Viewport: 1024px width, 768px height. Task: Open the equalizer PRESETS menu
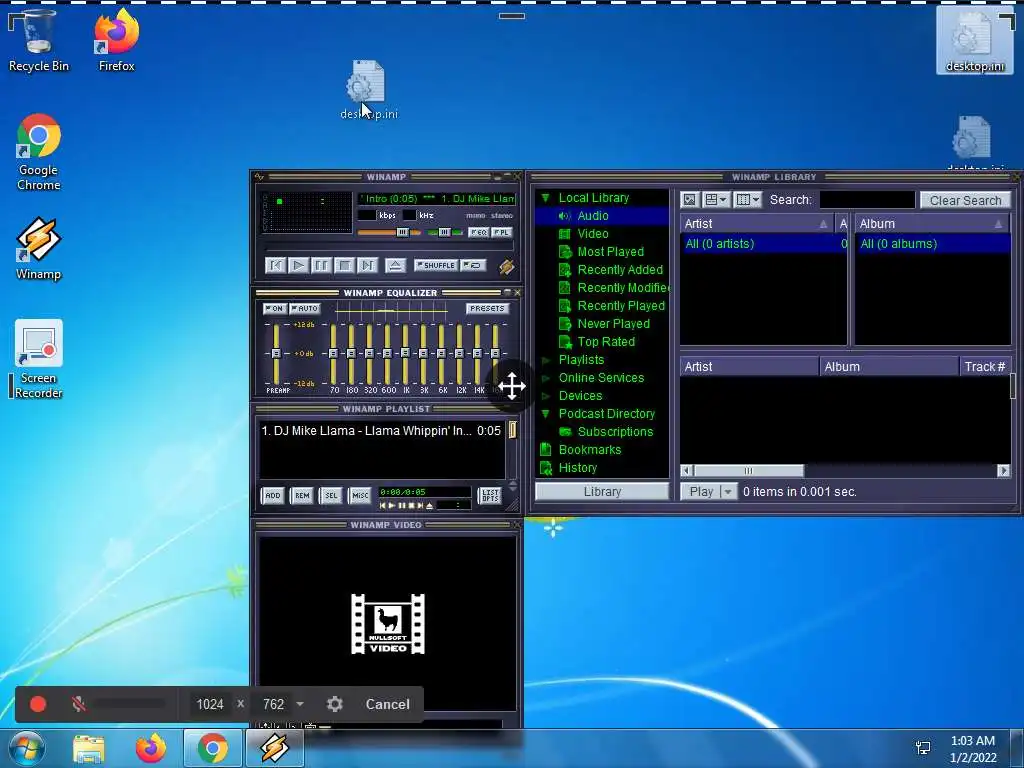click(x=487, y=308)
